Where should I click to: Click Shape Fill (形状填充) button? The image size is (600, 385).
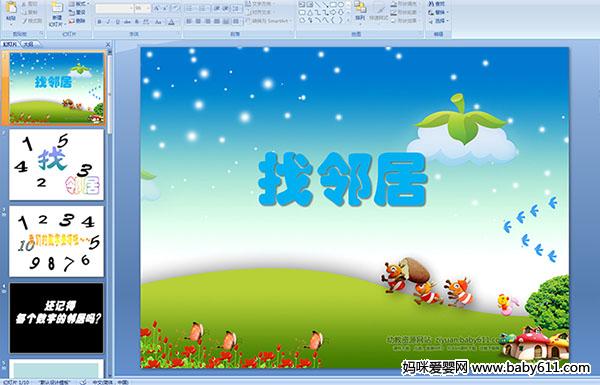pos(404,4)
